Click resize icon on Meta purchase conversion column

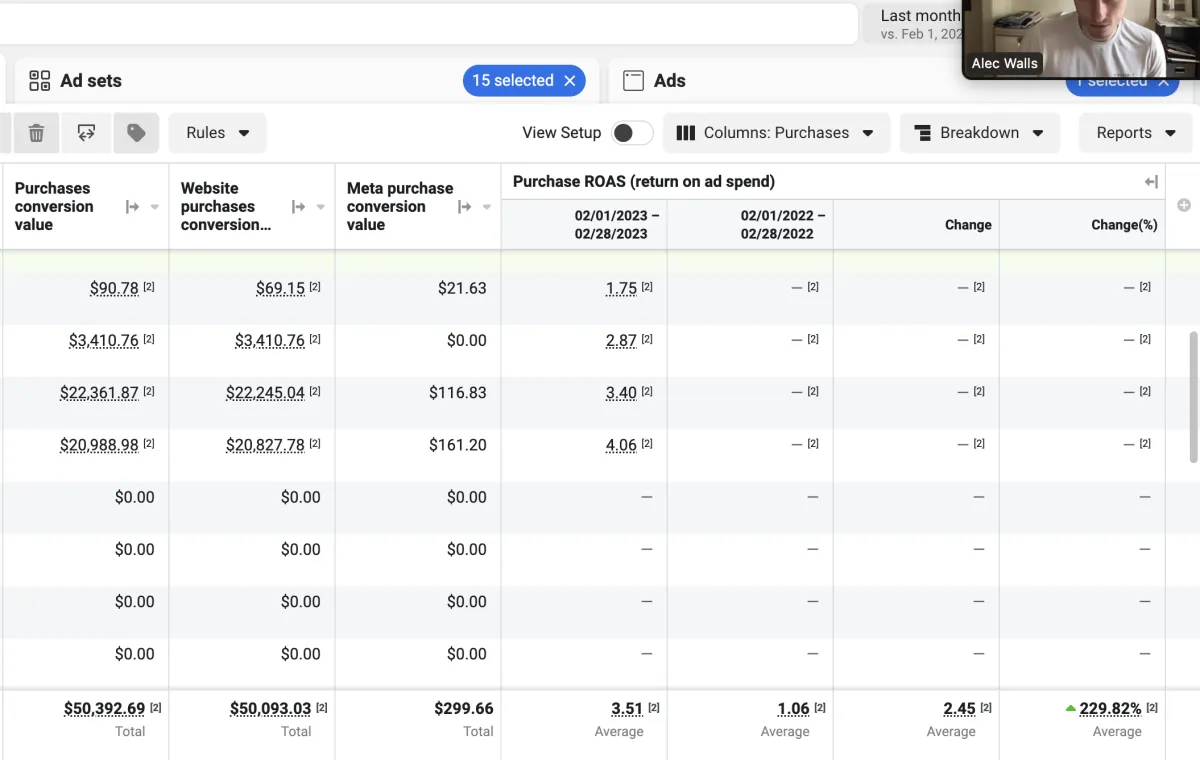coord(464,207)
